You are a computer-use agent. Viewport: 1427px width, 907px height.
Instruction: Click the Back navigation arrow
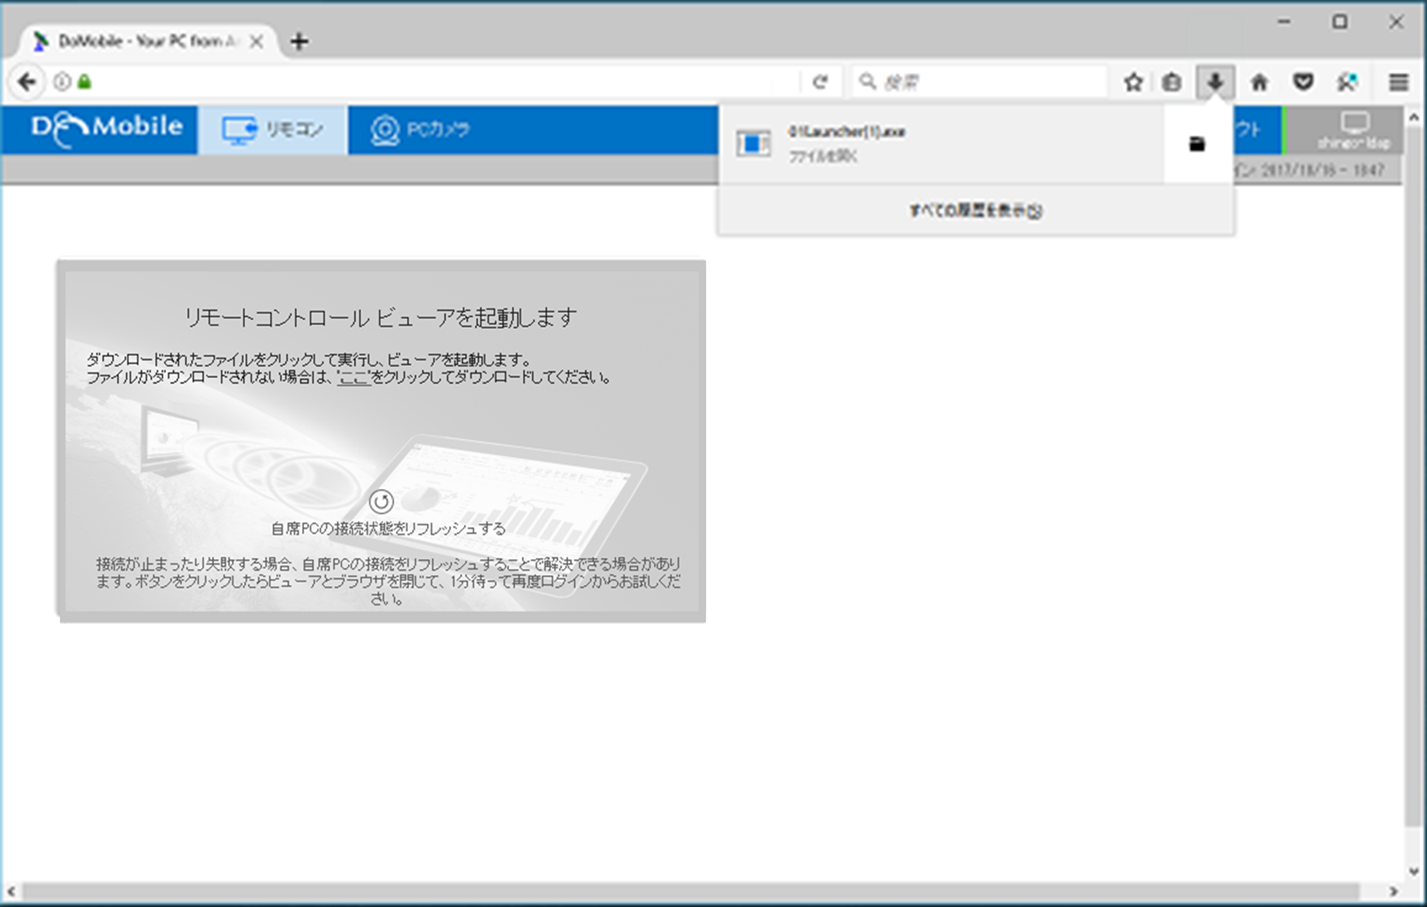coord(26,81)
